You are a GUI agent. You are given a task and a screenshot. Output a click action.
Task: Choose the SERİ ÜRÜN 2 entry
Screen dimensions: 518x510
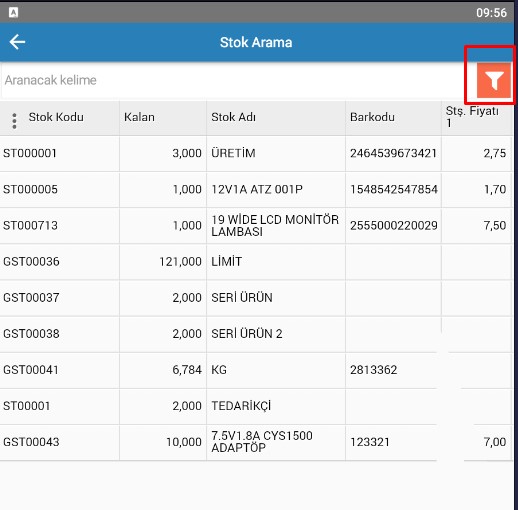(256, 334)
